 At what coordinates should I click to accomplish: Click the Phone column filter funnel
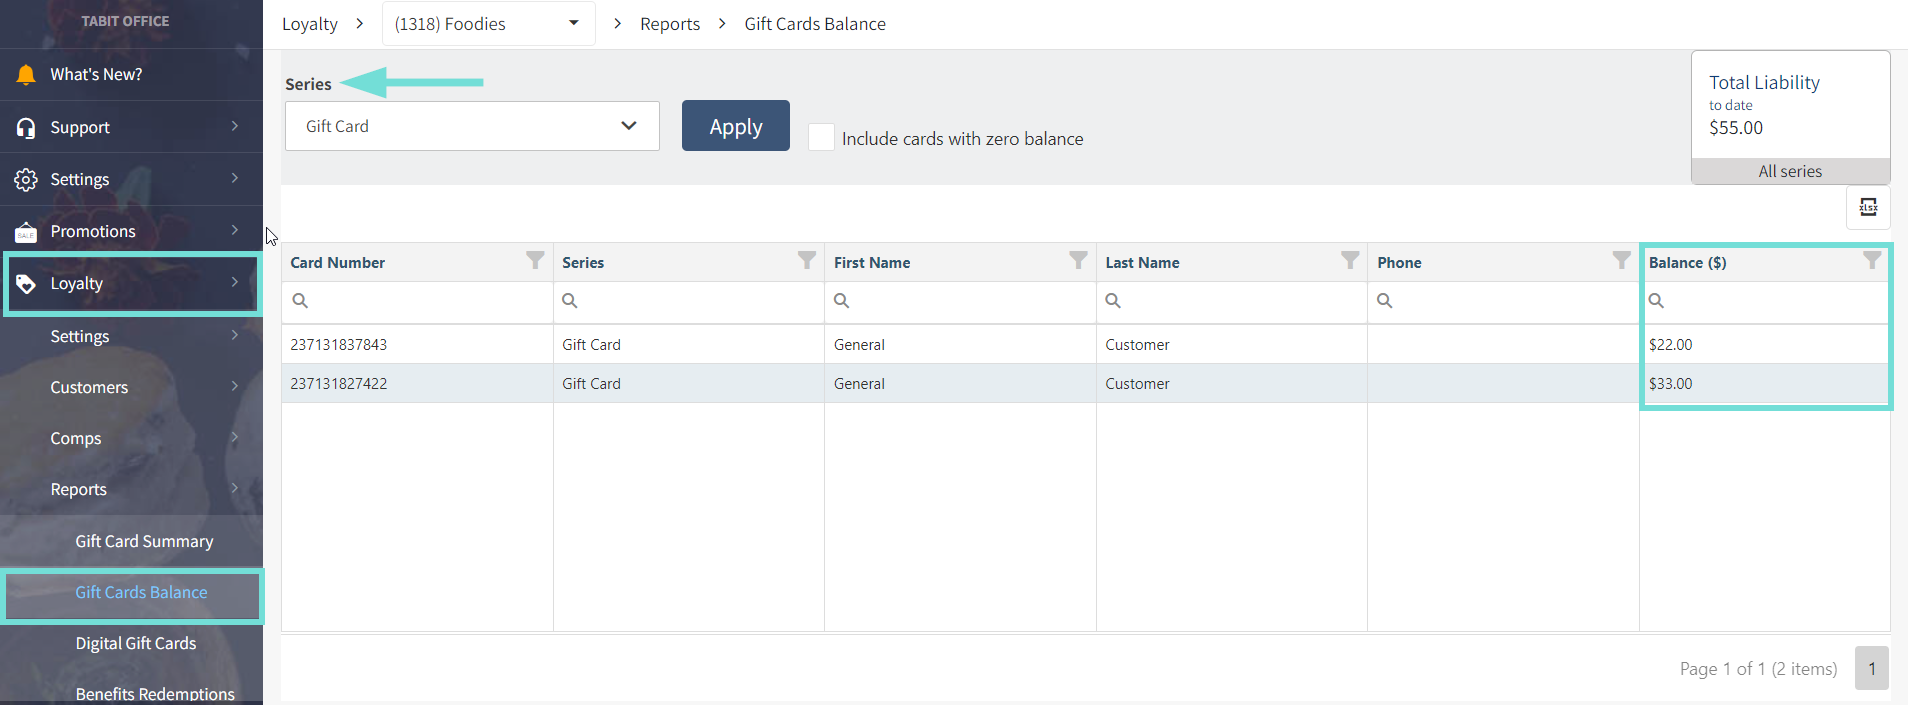click(1621, 261)
